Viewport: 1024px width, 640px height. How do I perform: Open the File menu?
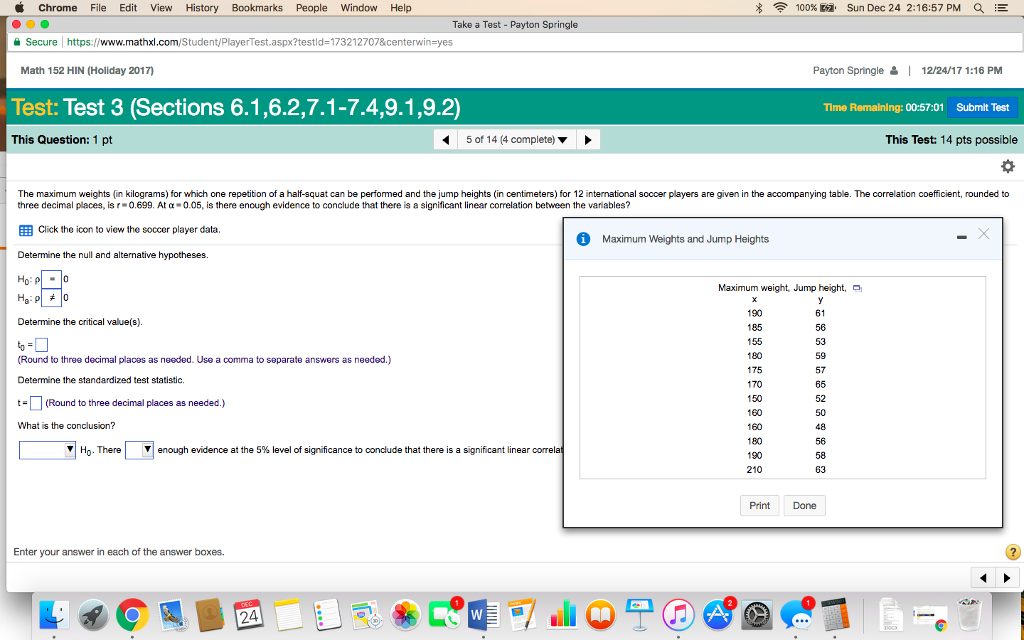[x=98, y=8]
